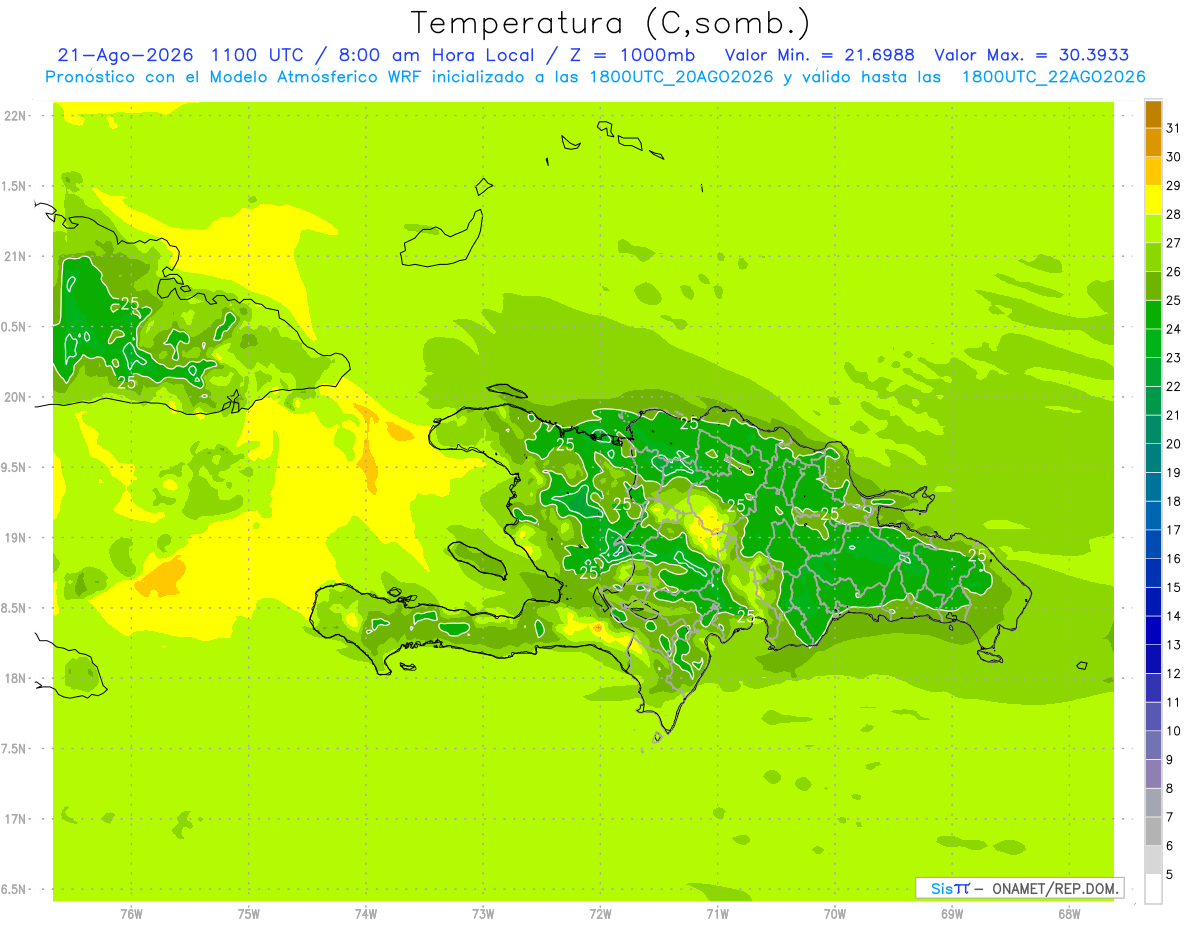Click the 72W longitude axis label
The width and height of the screenshot is (1200, 927).
(600, 913)
